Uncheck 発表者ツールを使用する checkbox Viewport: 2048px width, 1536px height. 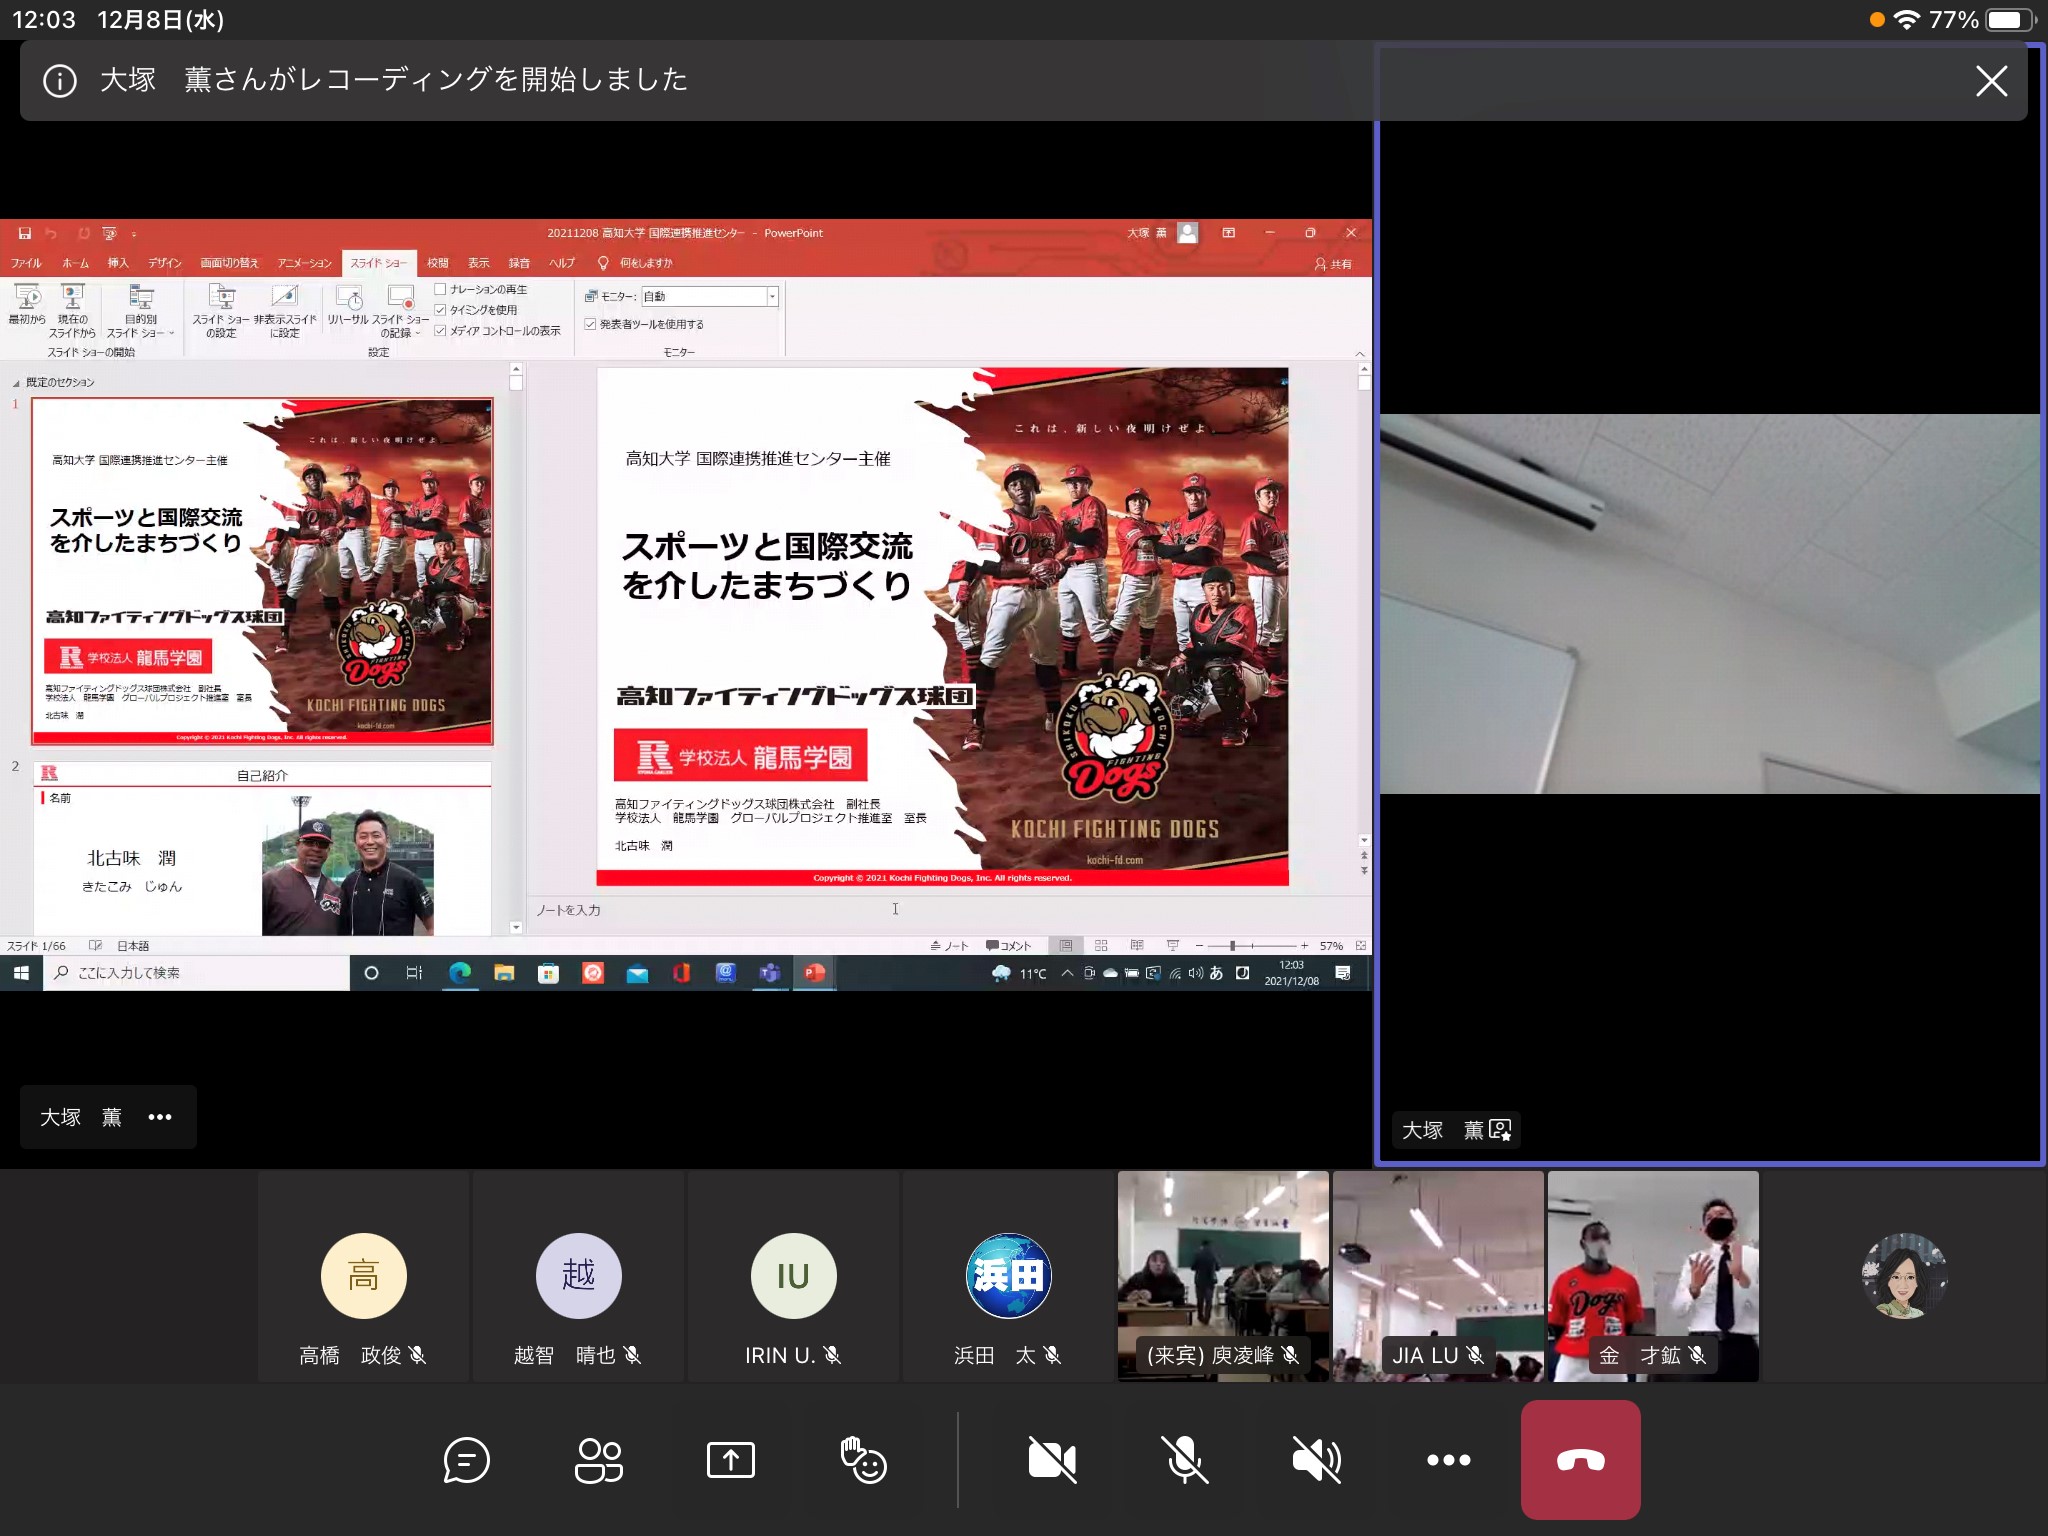(x=590, y=324)
